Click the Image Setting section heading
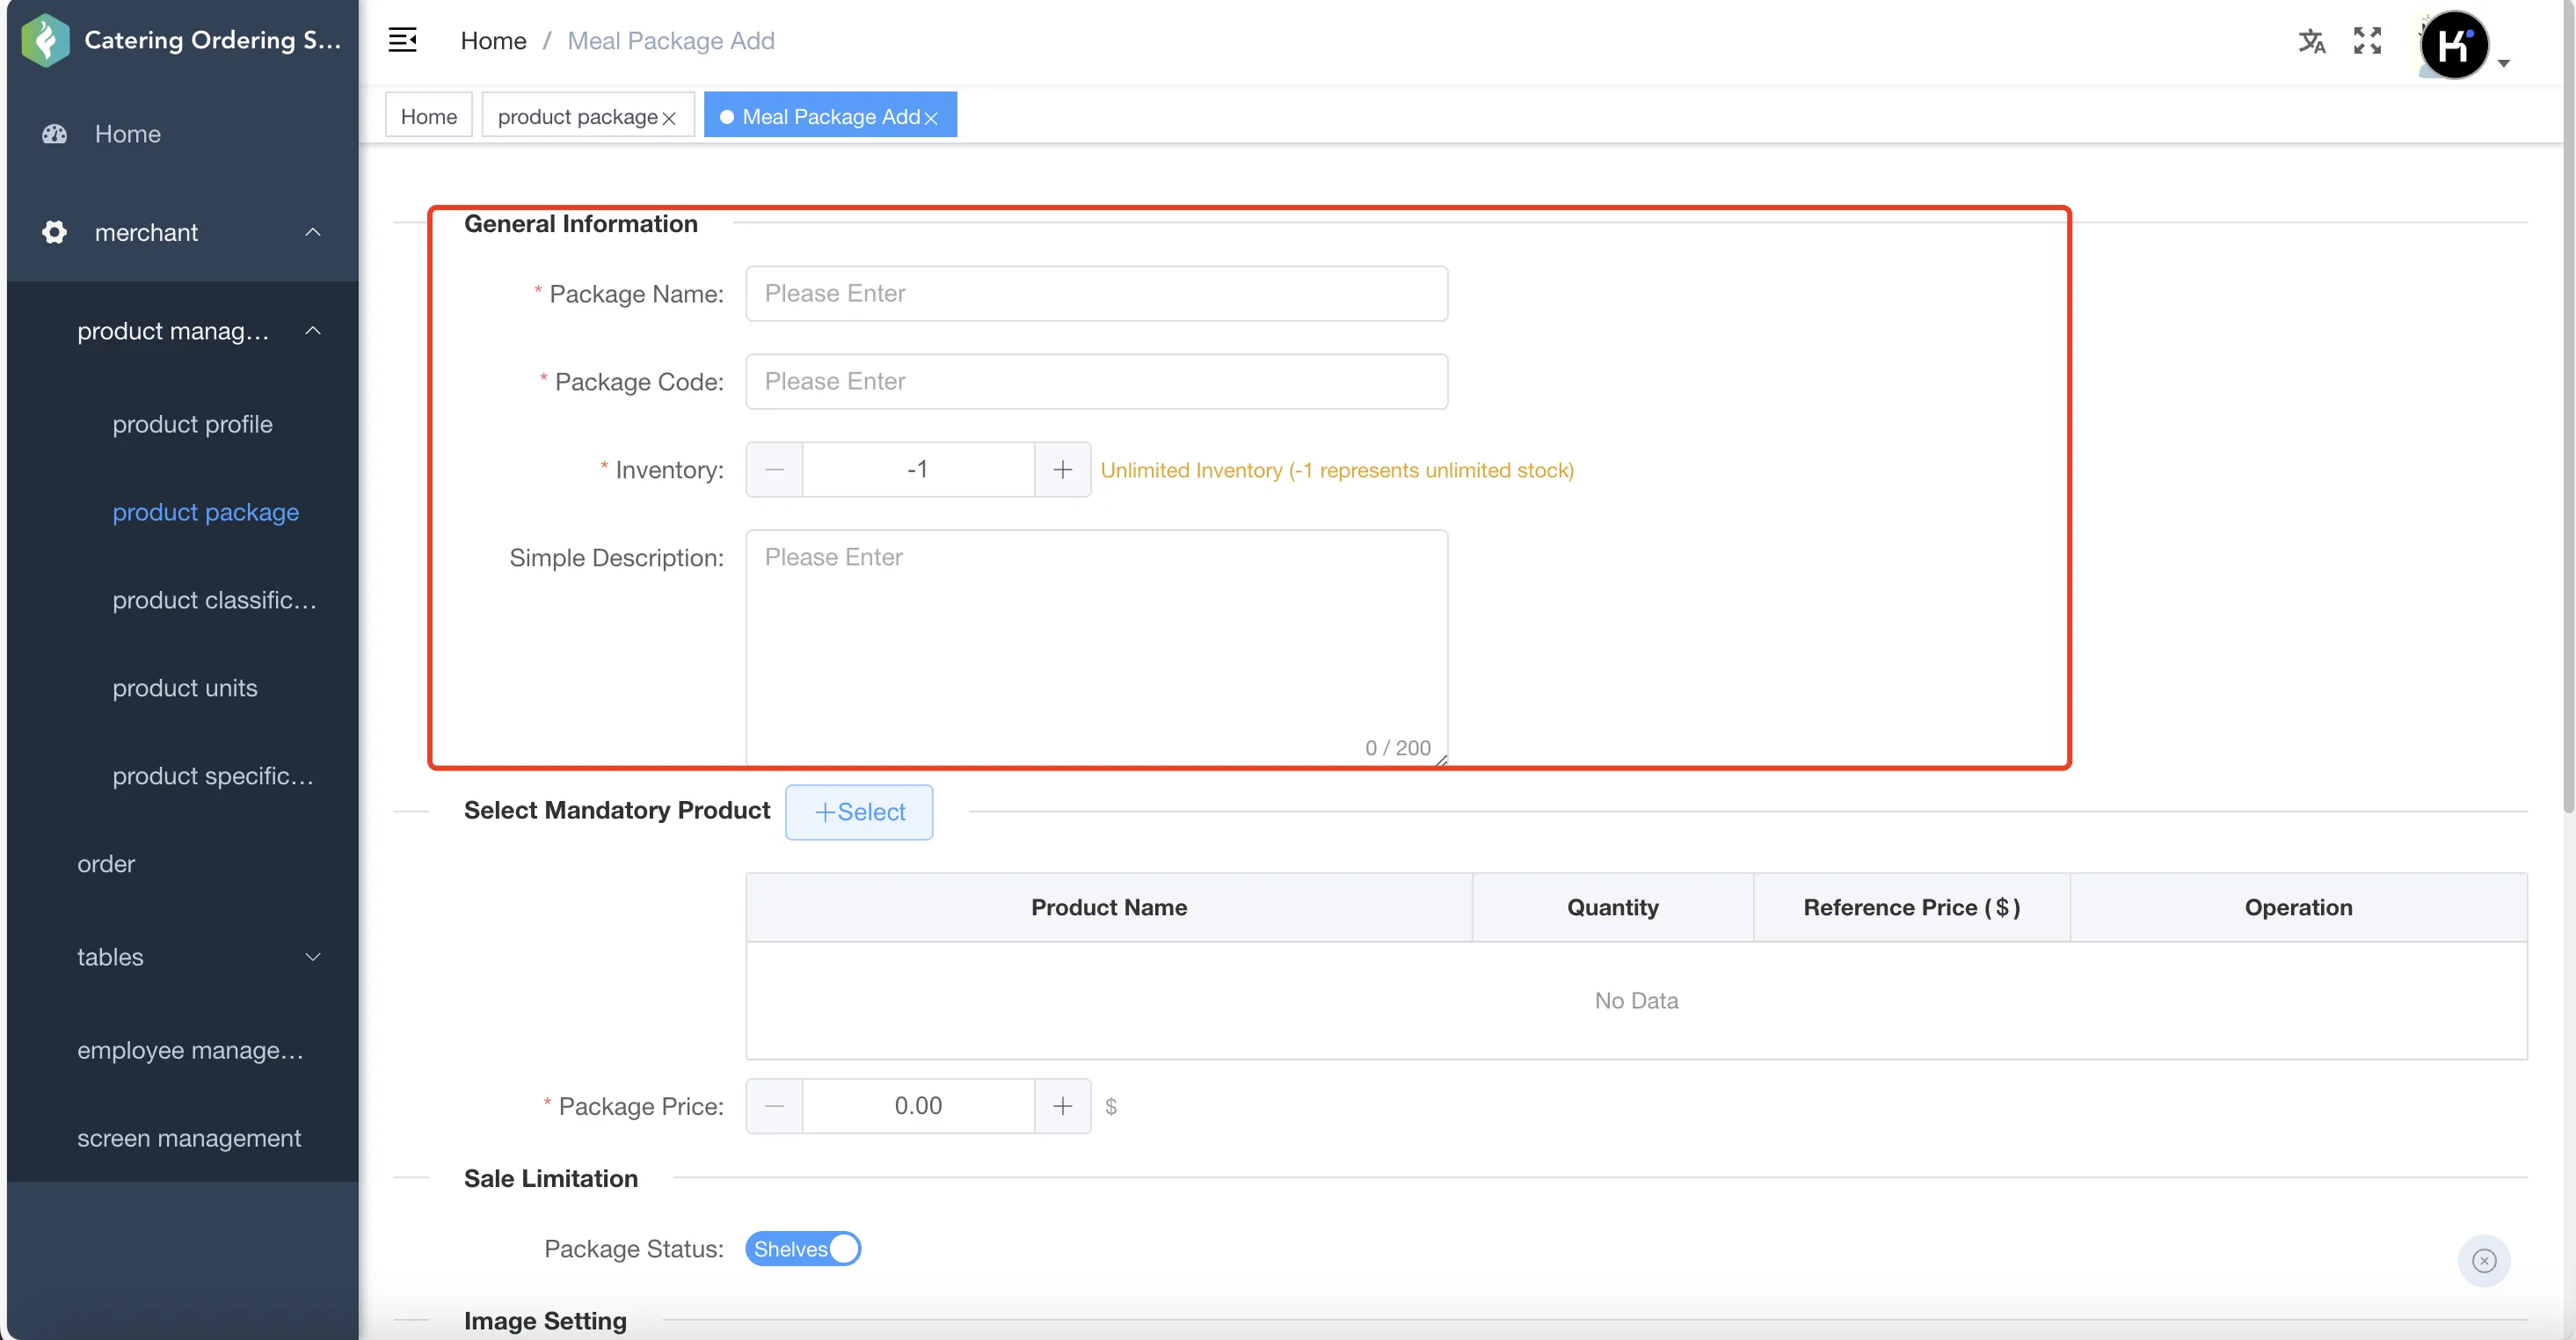Screen dimensions: 2576x1340 (545, 1321)
